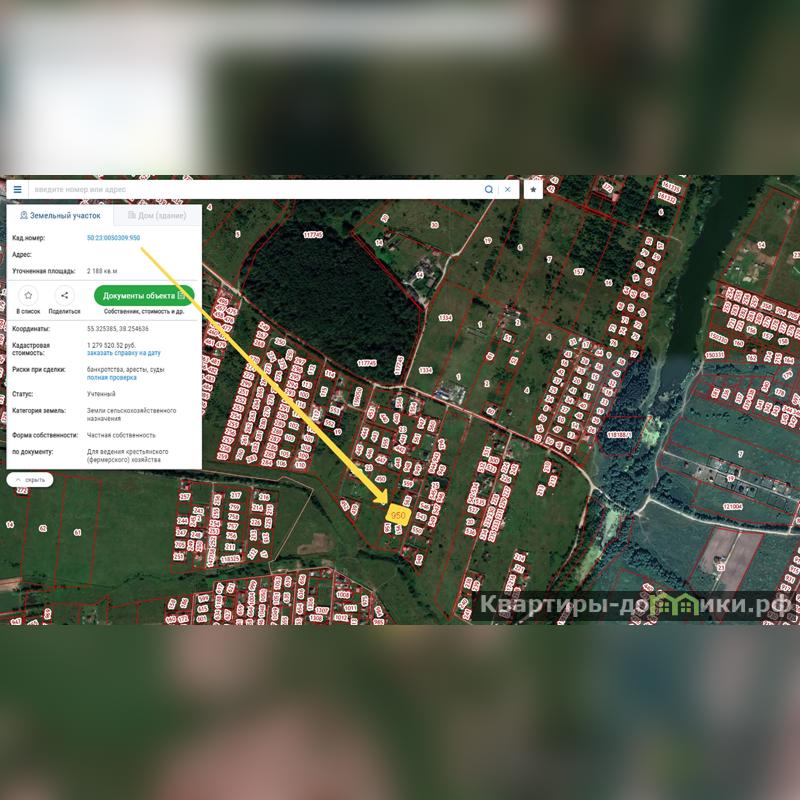Select the highlighted yellow parcel 950
Image resolution: width=800 pixels, height=800 pixels.
tap(398, 515)
